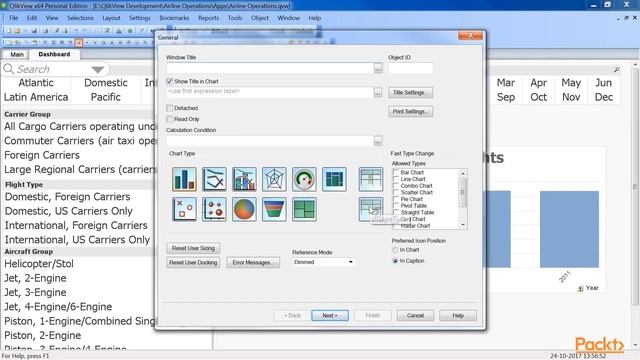Open chart title expression editor ellipsis button

[378, 92]
